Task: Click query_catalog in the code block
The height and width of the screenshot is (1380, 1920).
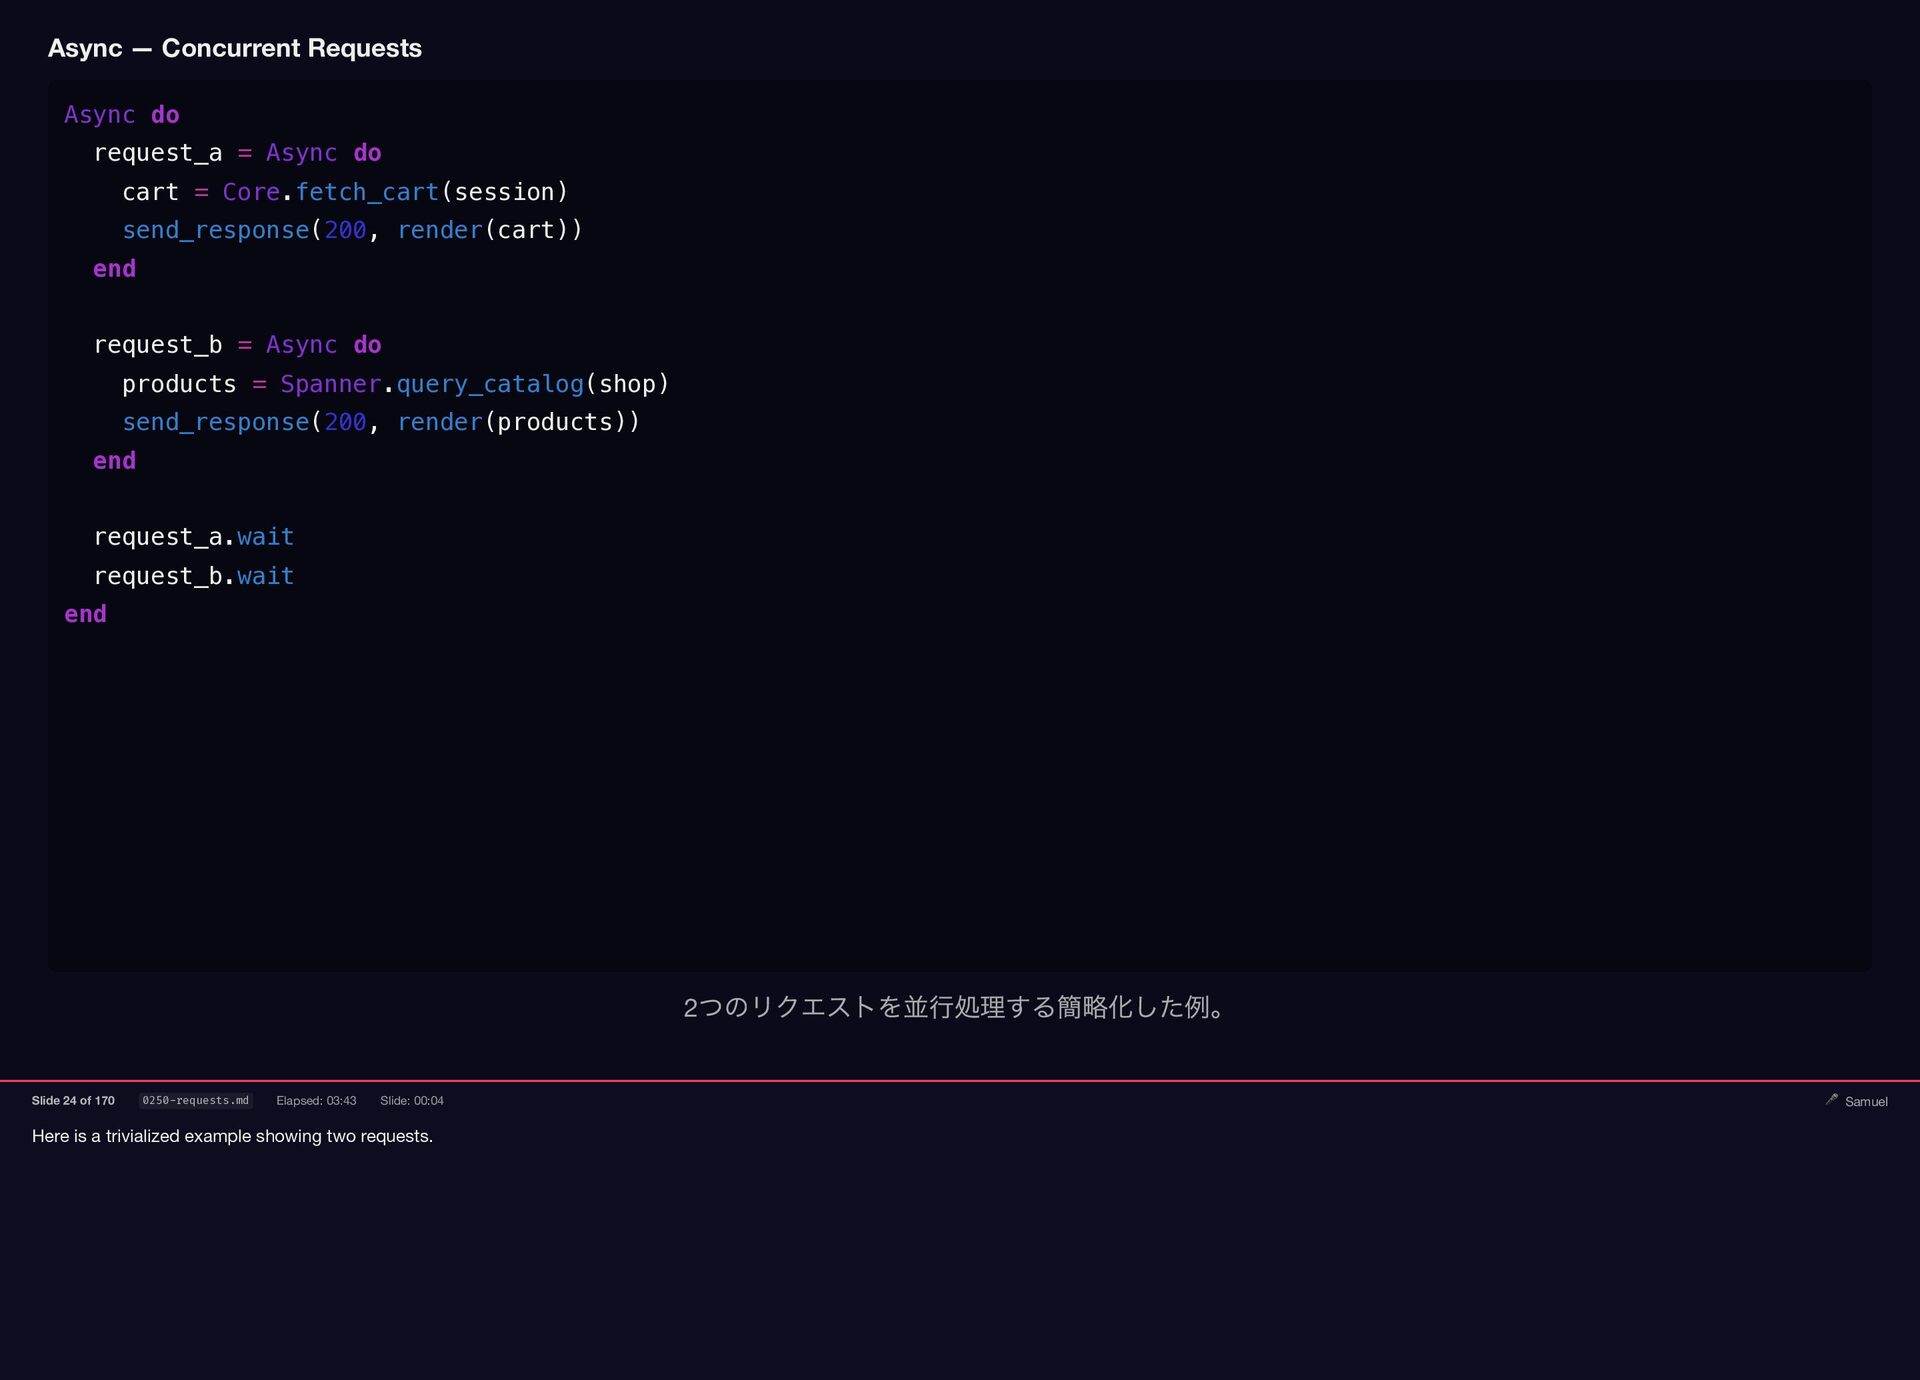Action: 490,384
